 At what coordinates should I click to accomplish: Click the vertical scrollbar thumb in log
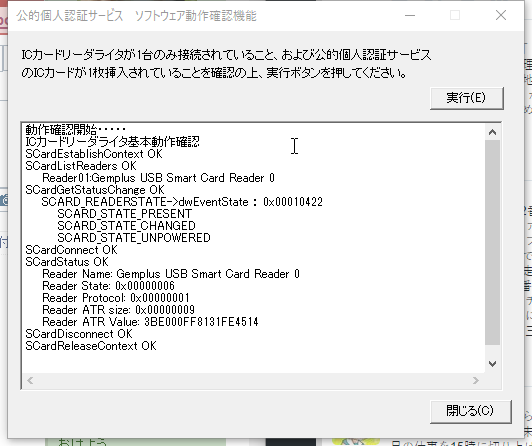492,242
